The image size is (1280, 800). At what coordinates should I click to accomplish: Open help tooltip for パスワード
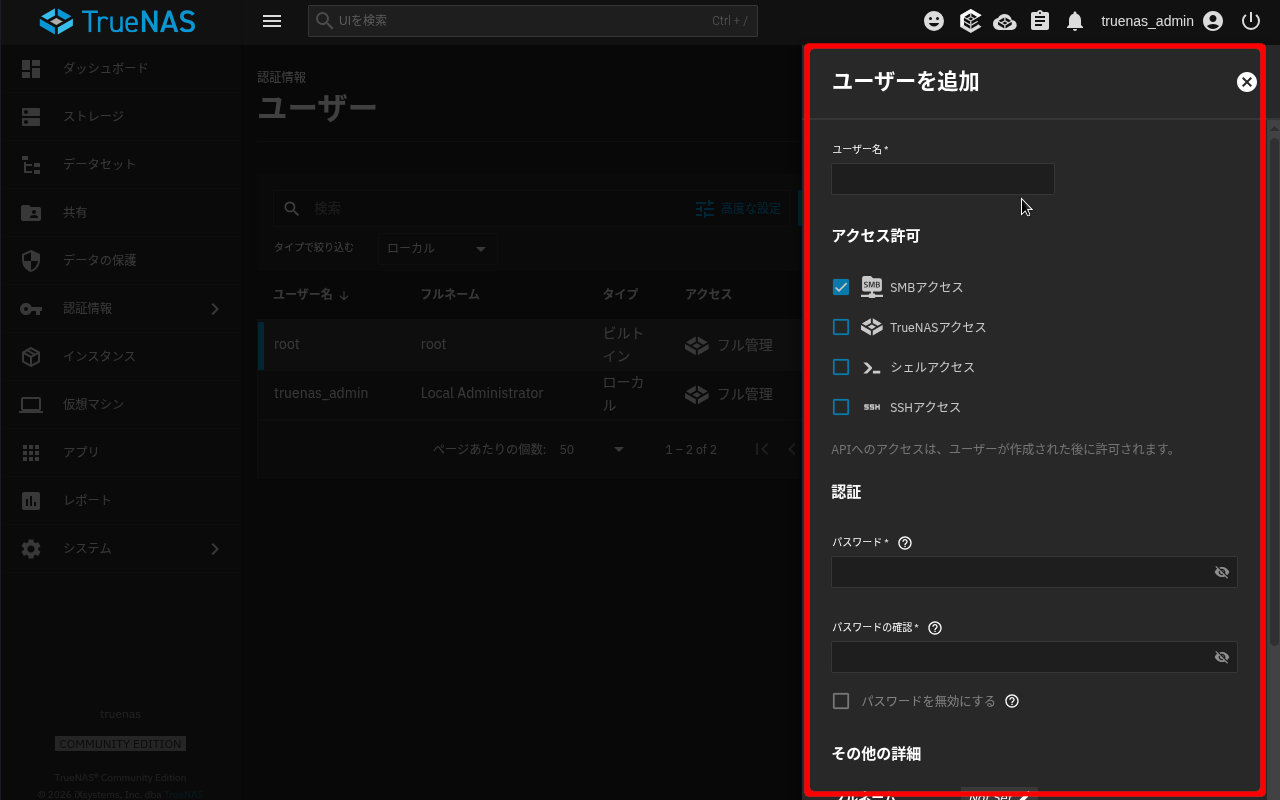click(905, 543)
